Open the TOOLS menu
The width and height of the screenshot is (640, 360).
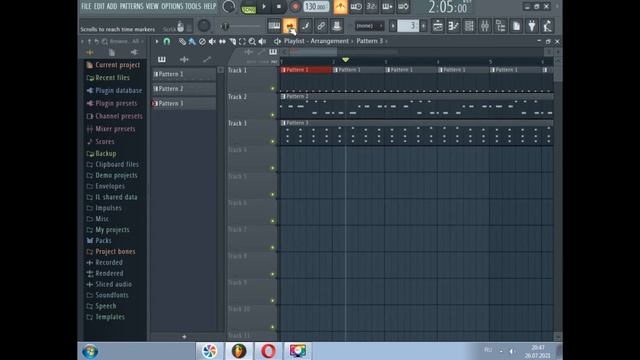point(193,6)
